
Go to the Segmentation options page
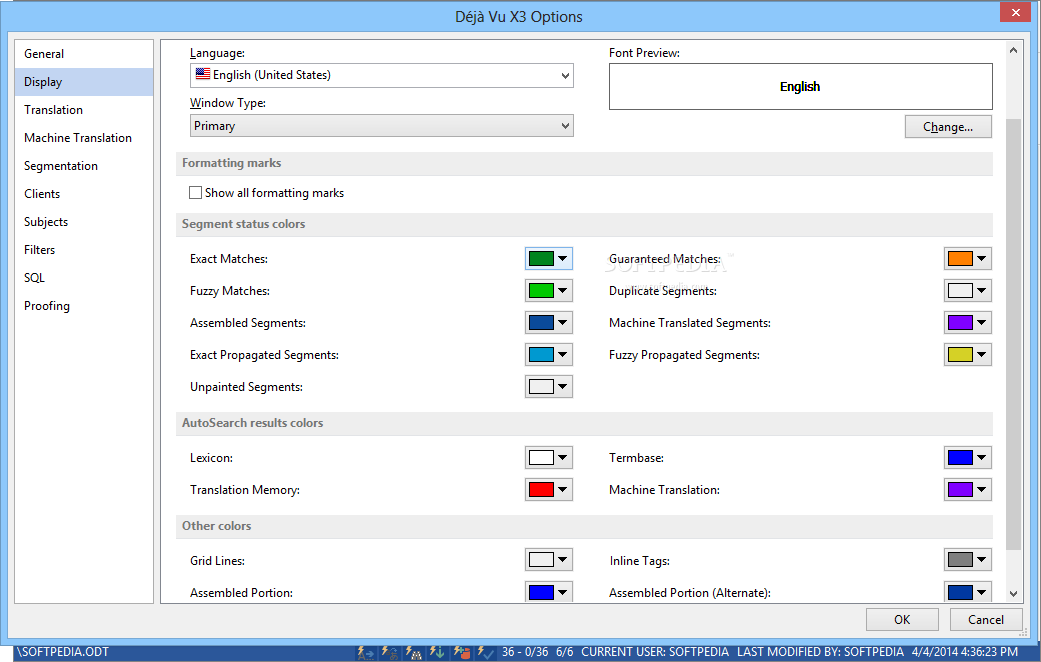(x=84, y=165)
